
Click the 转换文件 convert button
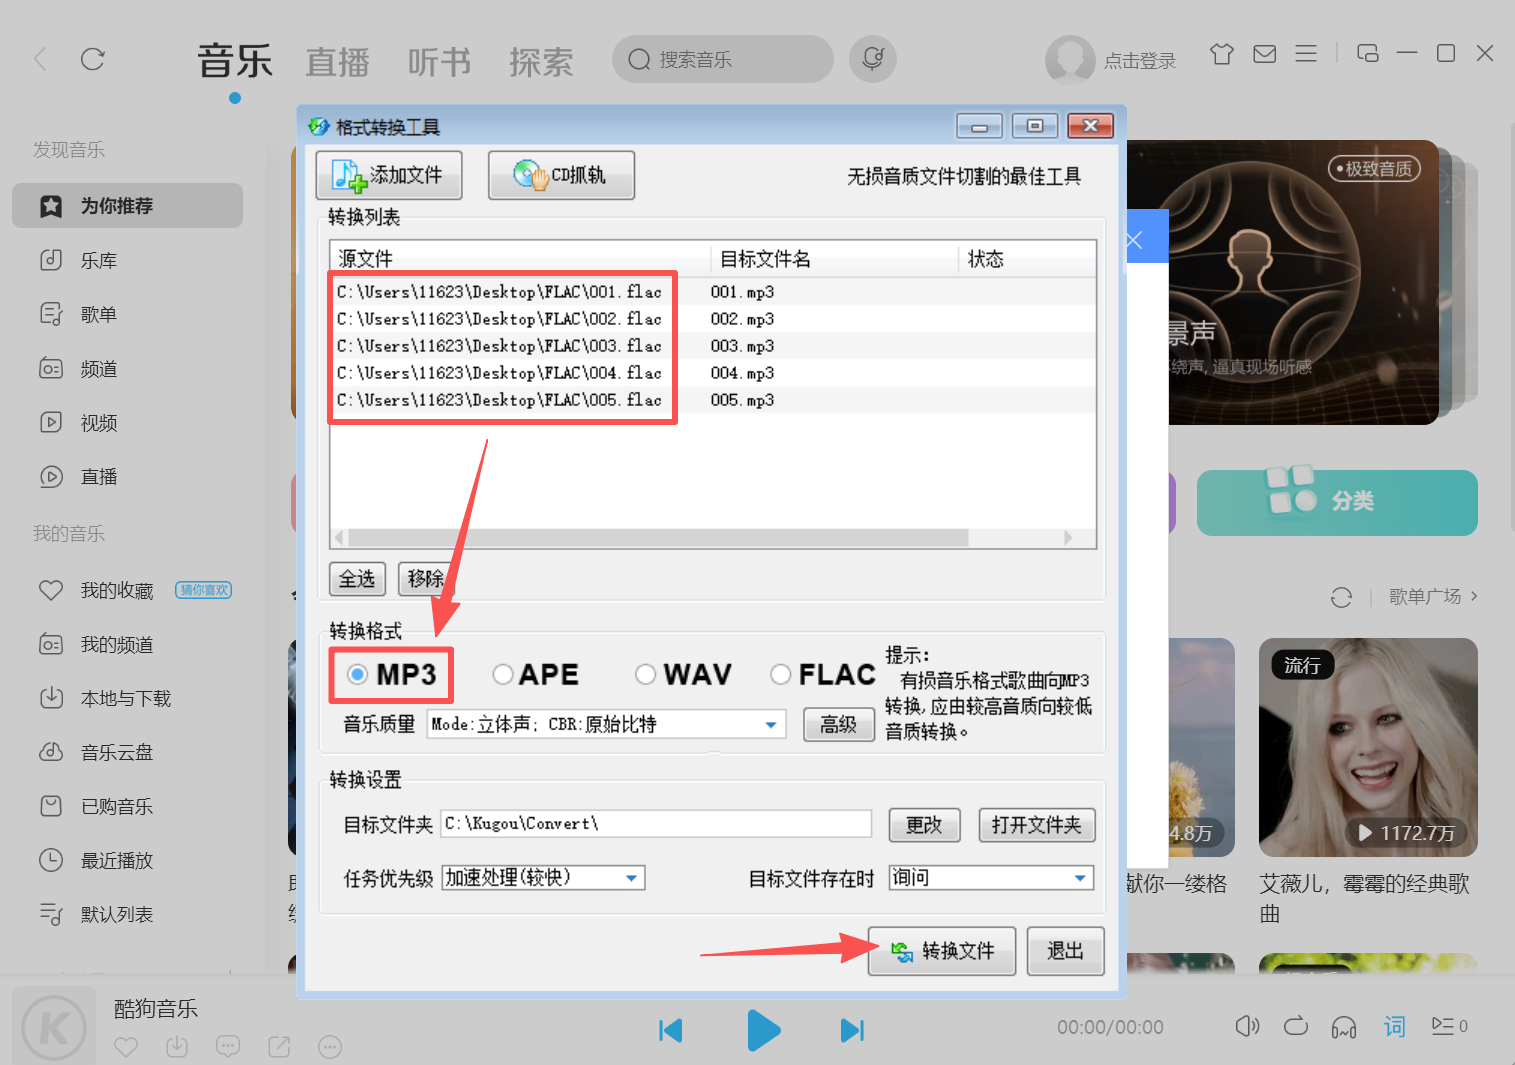point(941,951)
